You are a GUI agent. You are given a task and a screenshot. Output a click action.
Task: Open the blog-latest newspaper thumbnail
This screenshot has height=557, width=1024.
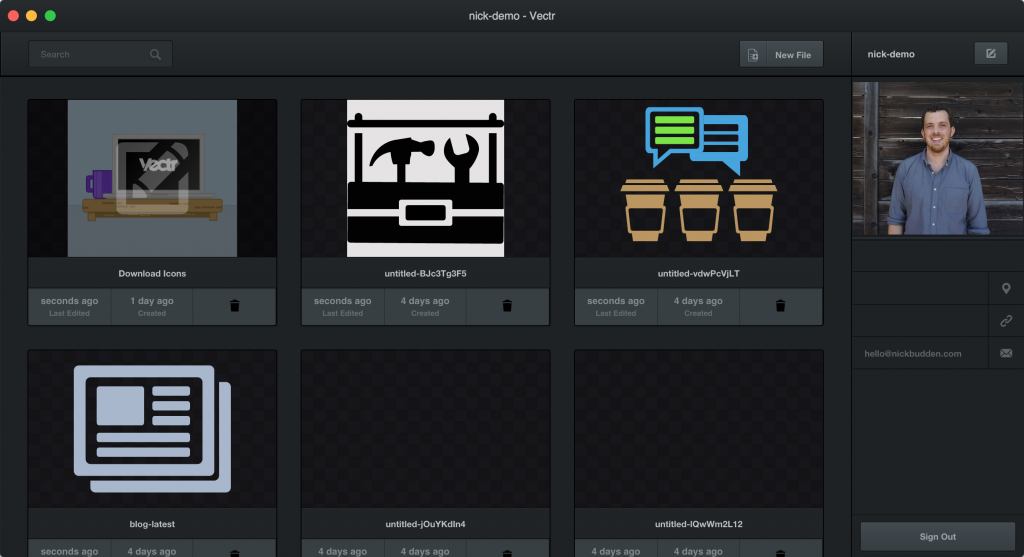tap(152, 428)
